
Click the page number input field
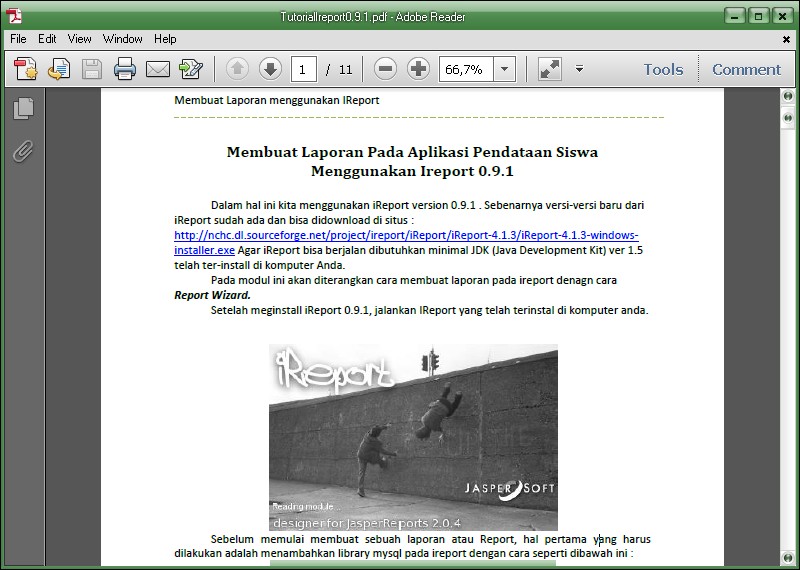[304, 69]
